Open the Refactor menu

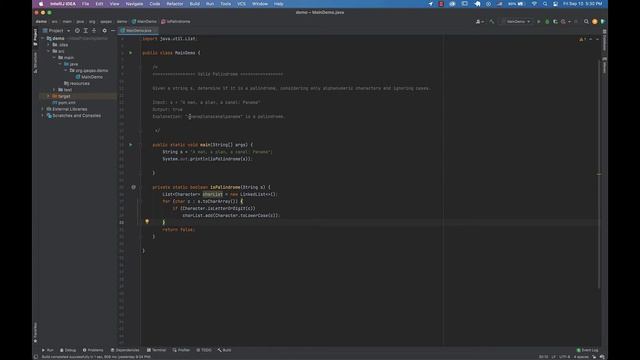[x=175, y=4]
